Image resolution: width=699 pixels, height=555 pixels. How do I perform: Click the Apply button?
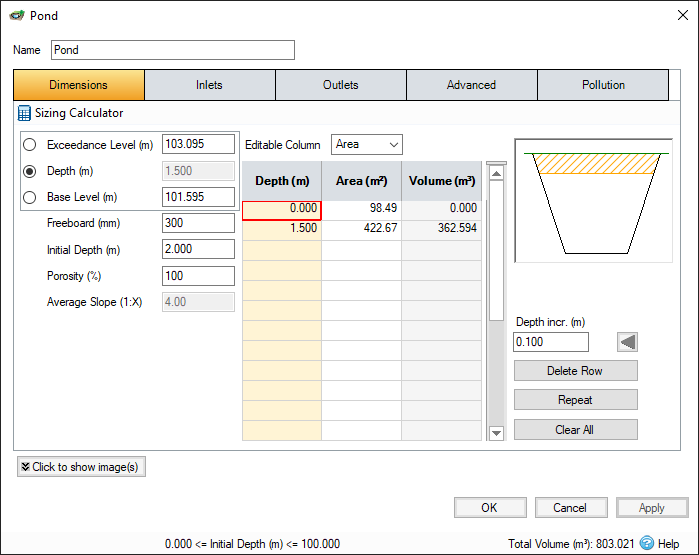tap(652, 508)
